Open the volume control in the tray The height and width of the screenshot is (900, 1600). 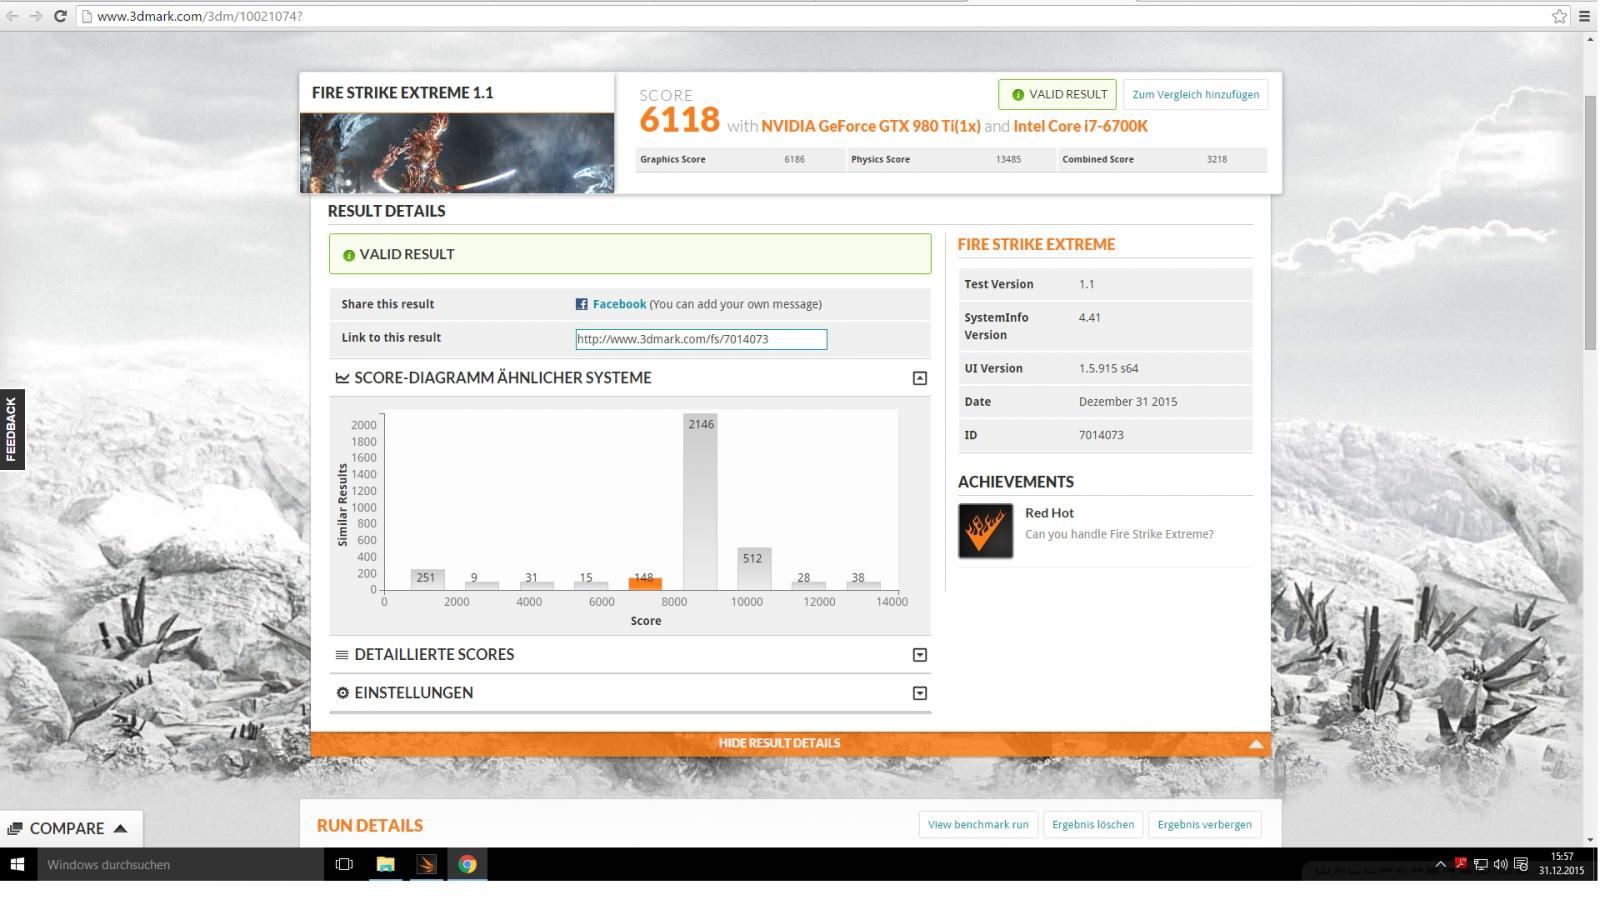[1500, 864]
